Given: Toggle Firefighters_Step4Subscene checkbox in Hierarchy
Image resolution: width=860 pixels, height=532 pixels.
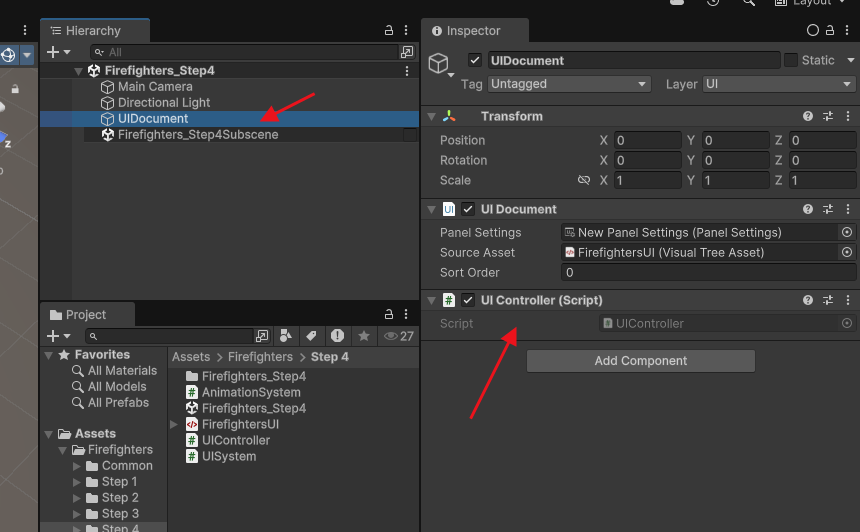Looking at the screenshot, I should (x=410, y=135).
